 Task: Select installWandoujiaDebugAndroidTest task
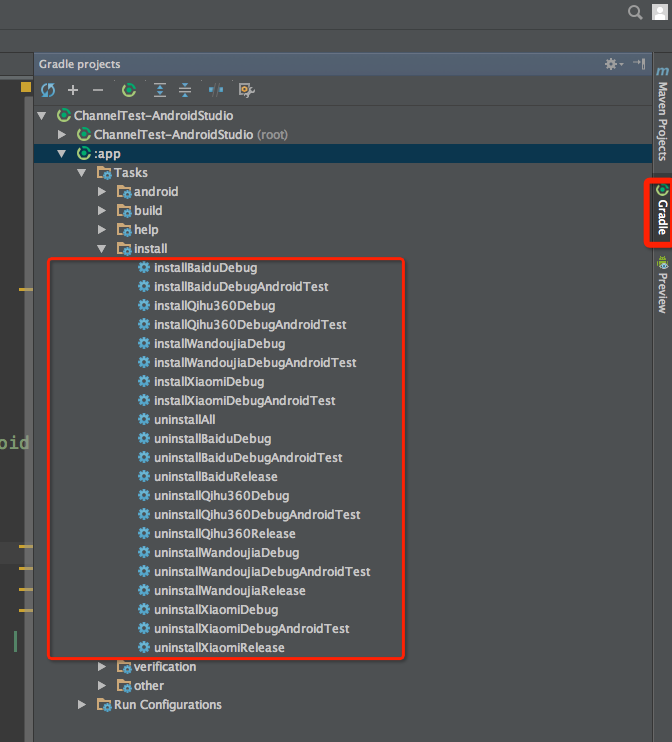[255, 362]
